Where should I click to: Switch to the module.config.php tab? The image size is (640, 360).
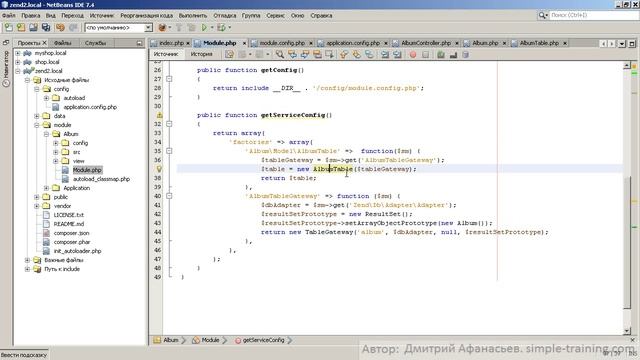(x=282, y=43)
